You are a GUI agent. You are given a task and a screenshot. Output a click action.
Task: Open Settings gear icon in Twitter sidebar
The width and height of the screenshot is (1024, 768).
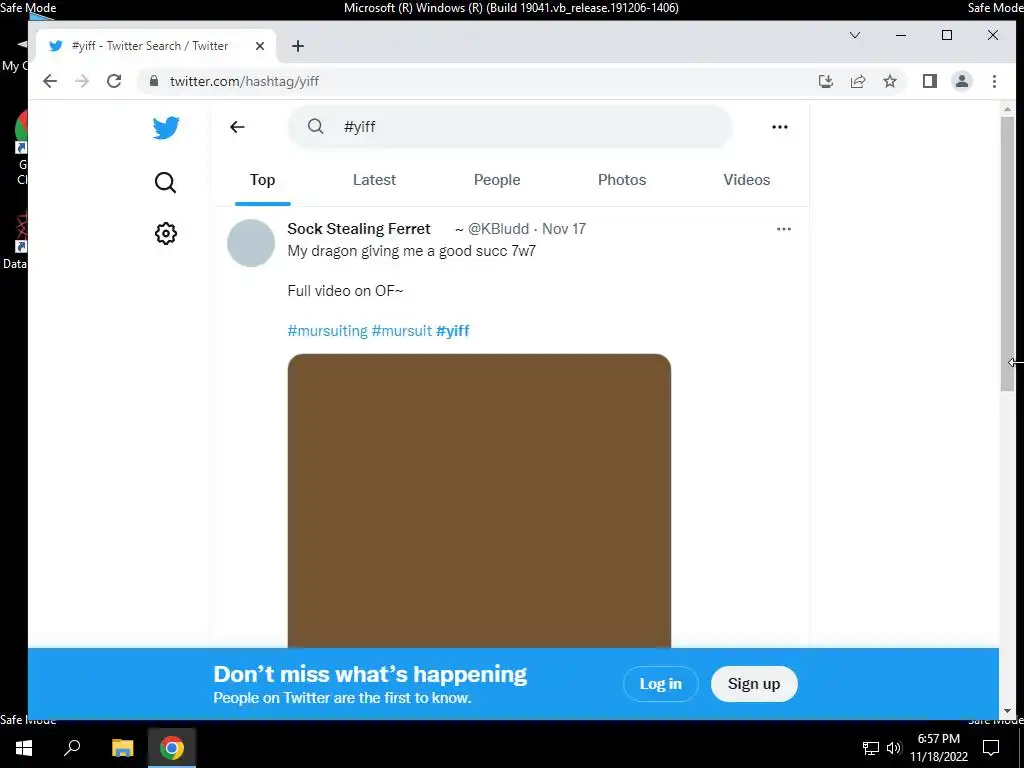166,233
